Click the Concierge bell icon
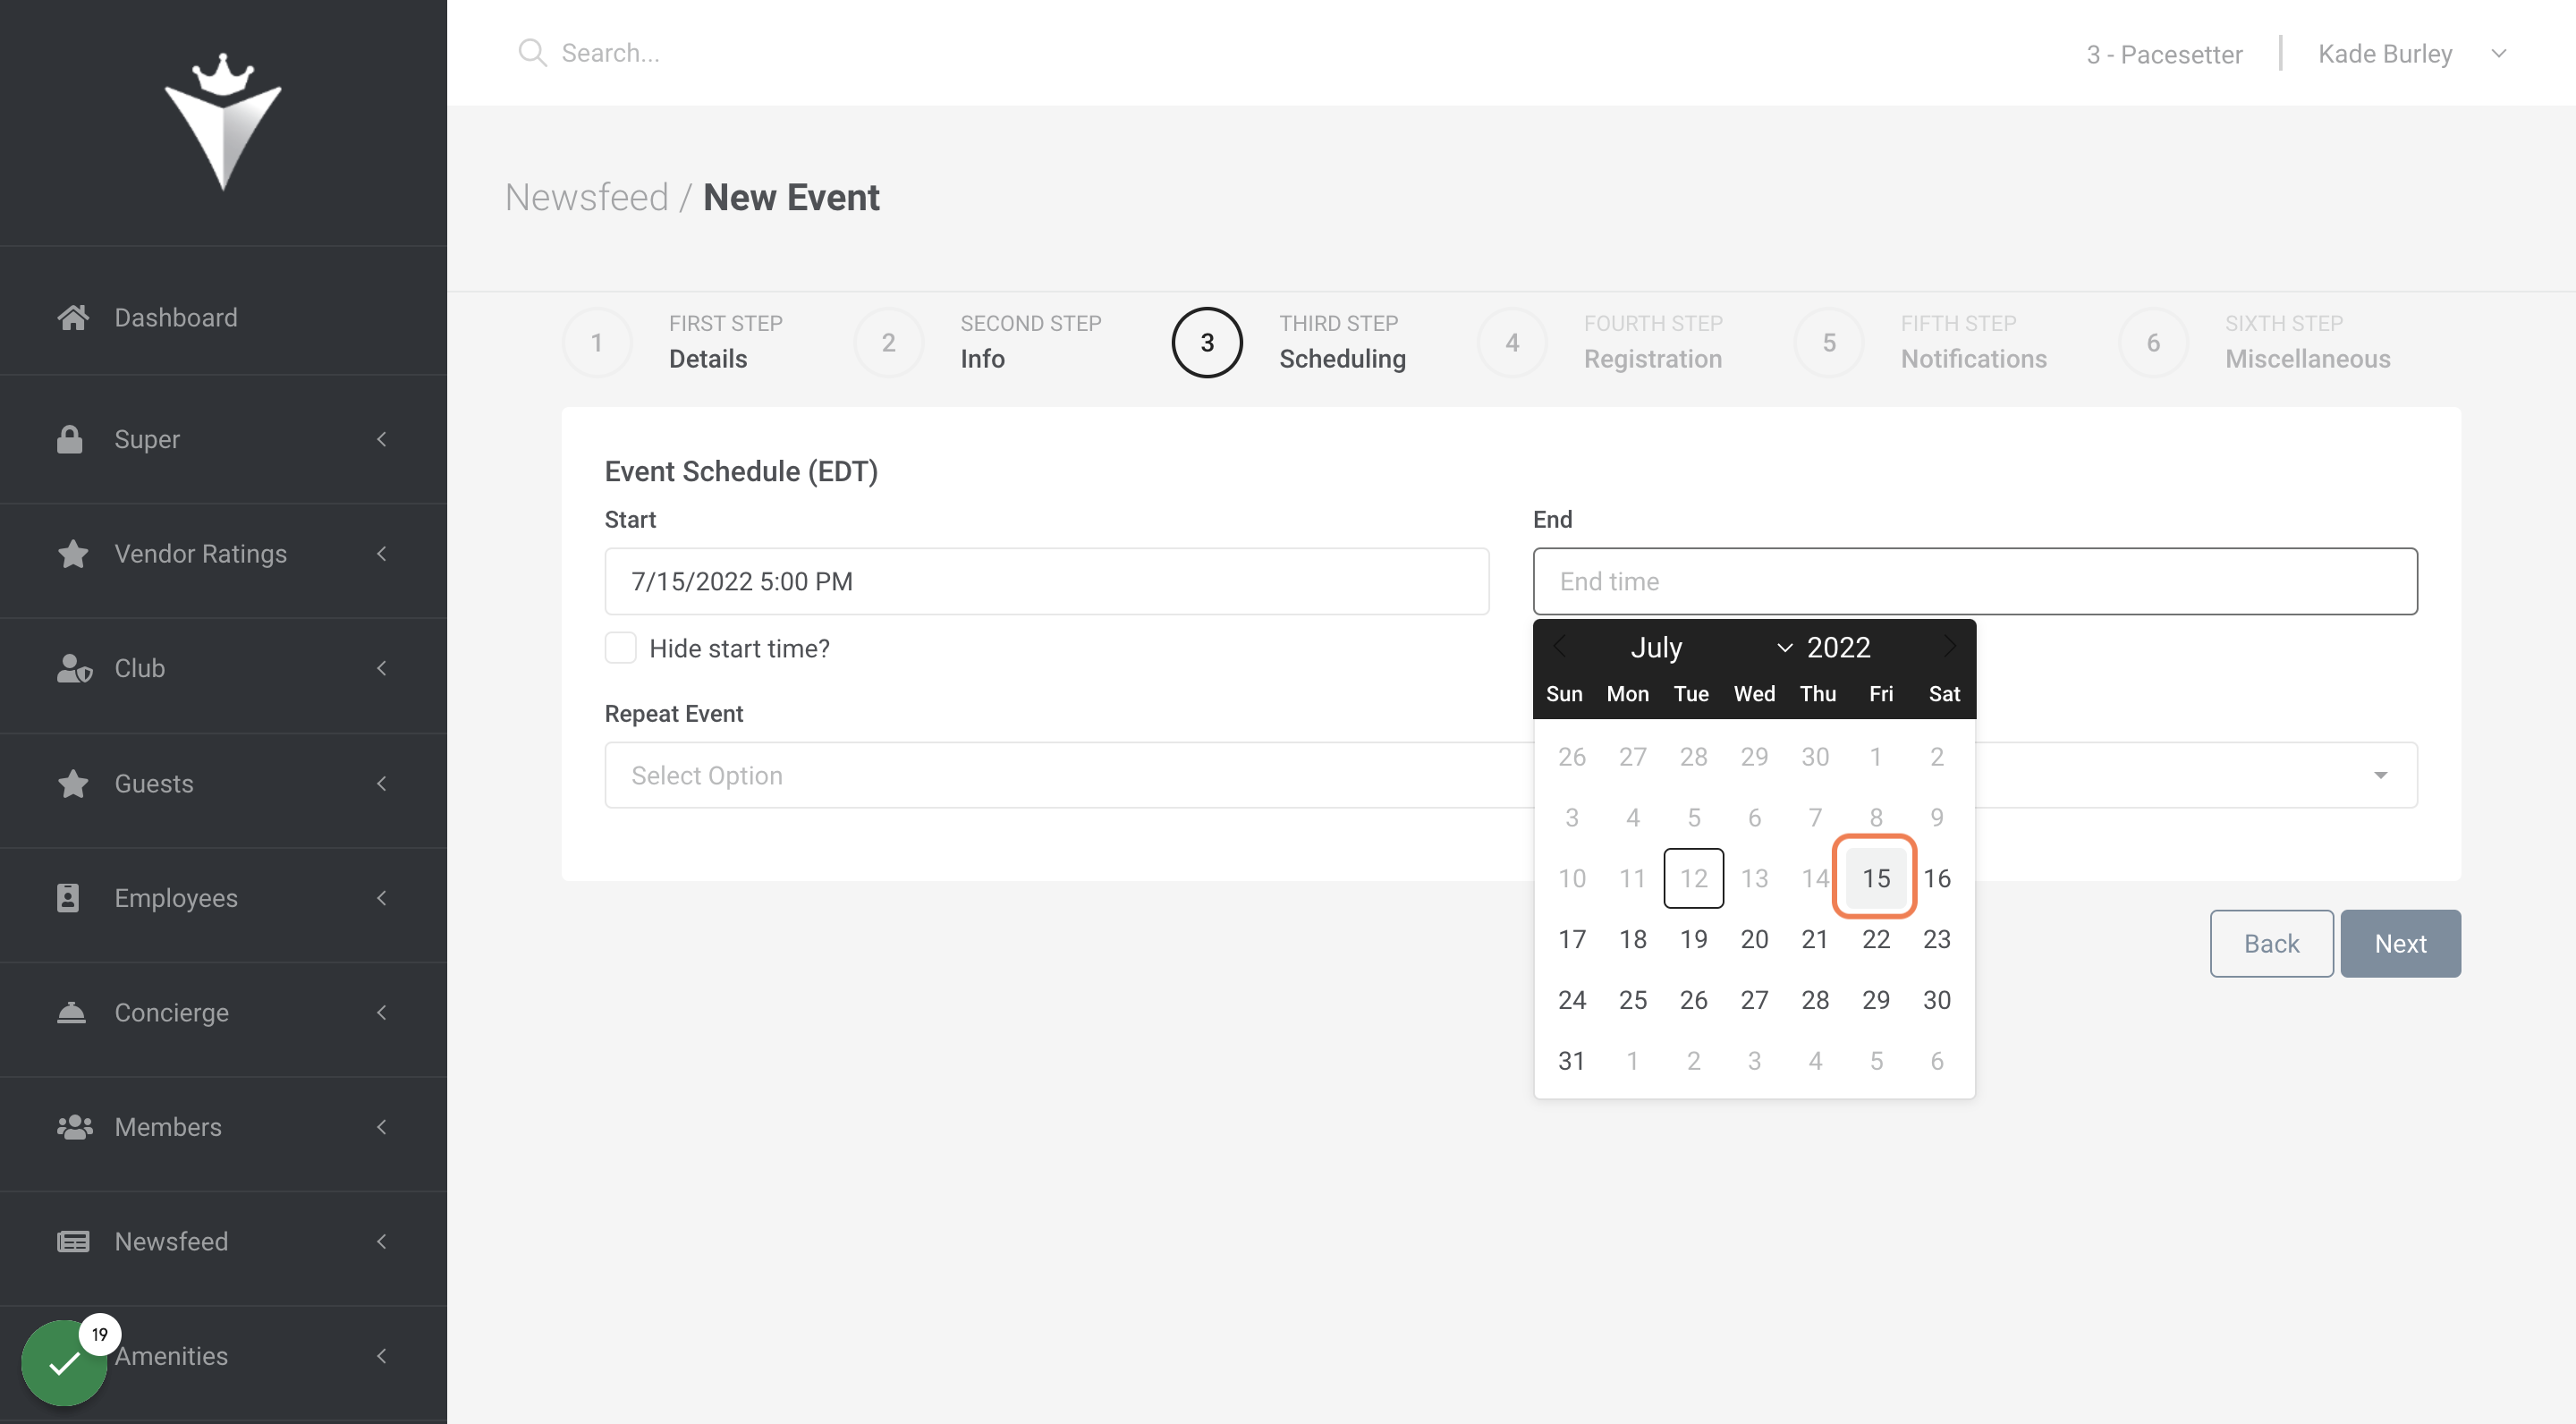The height and width of the screenshot is (1424, 2576). (71, 1012)
